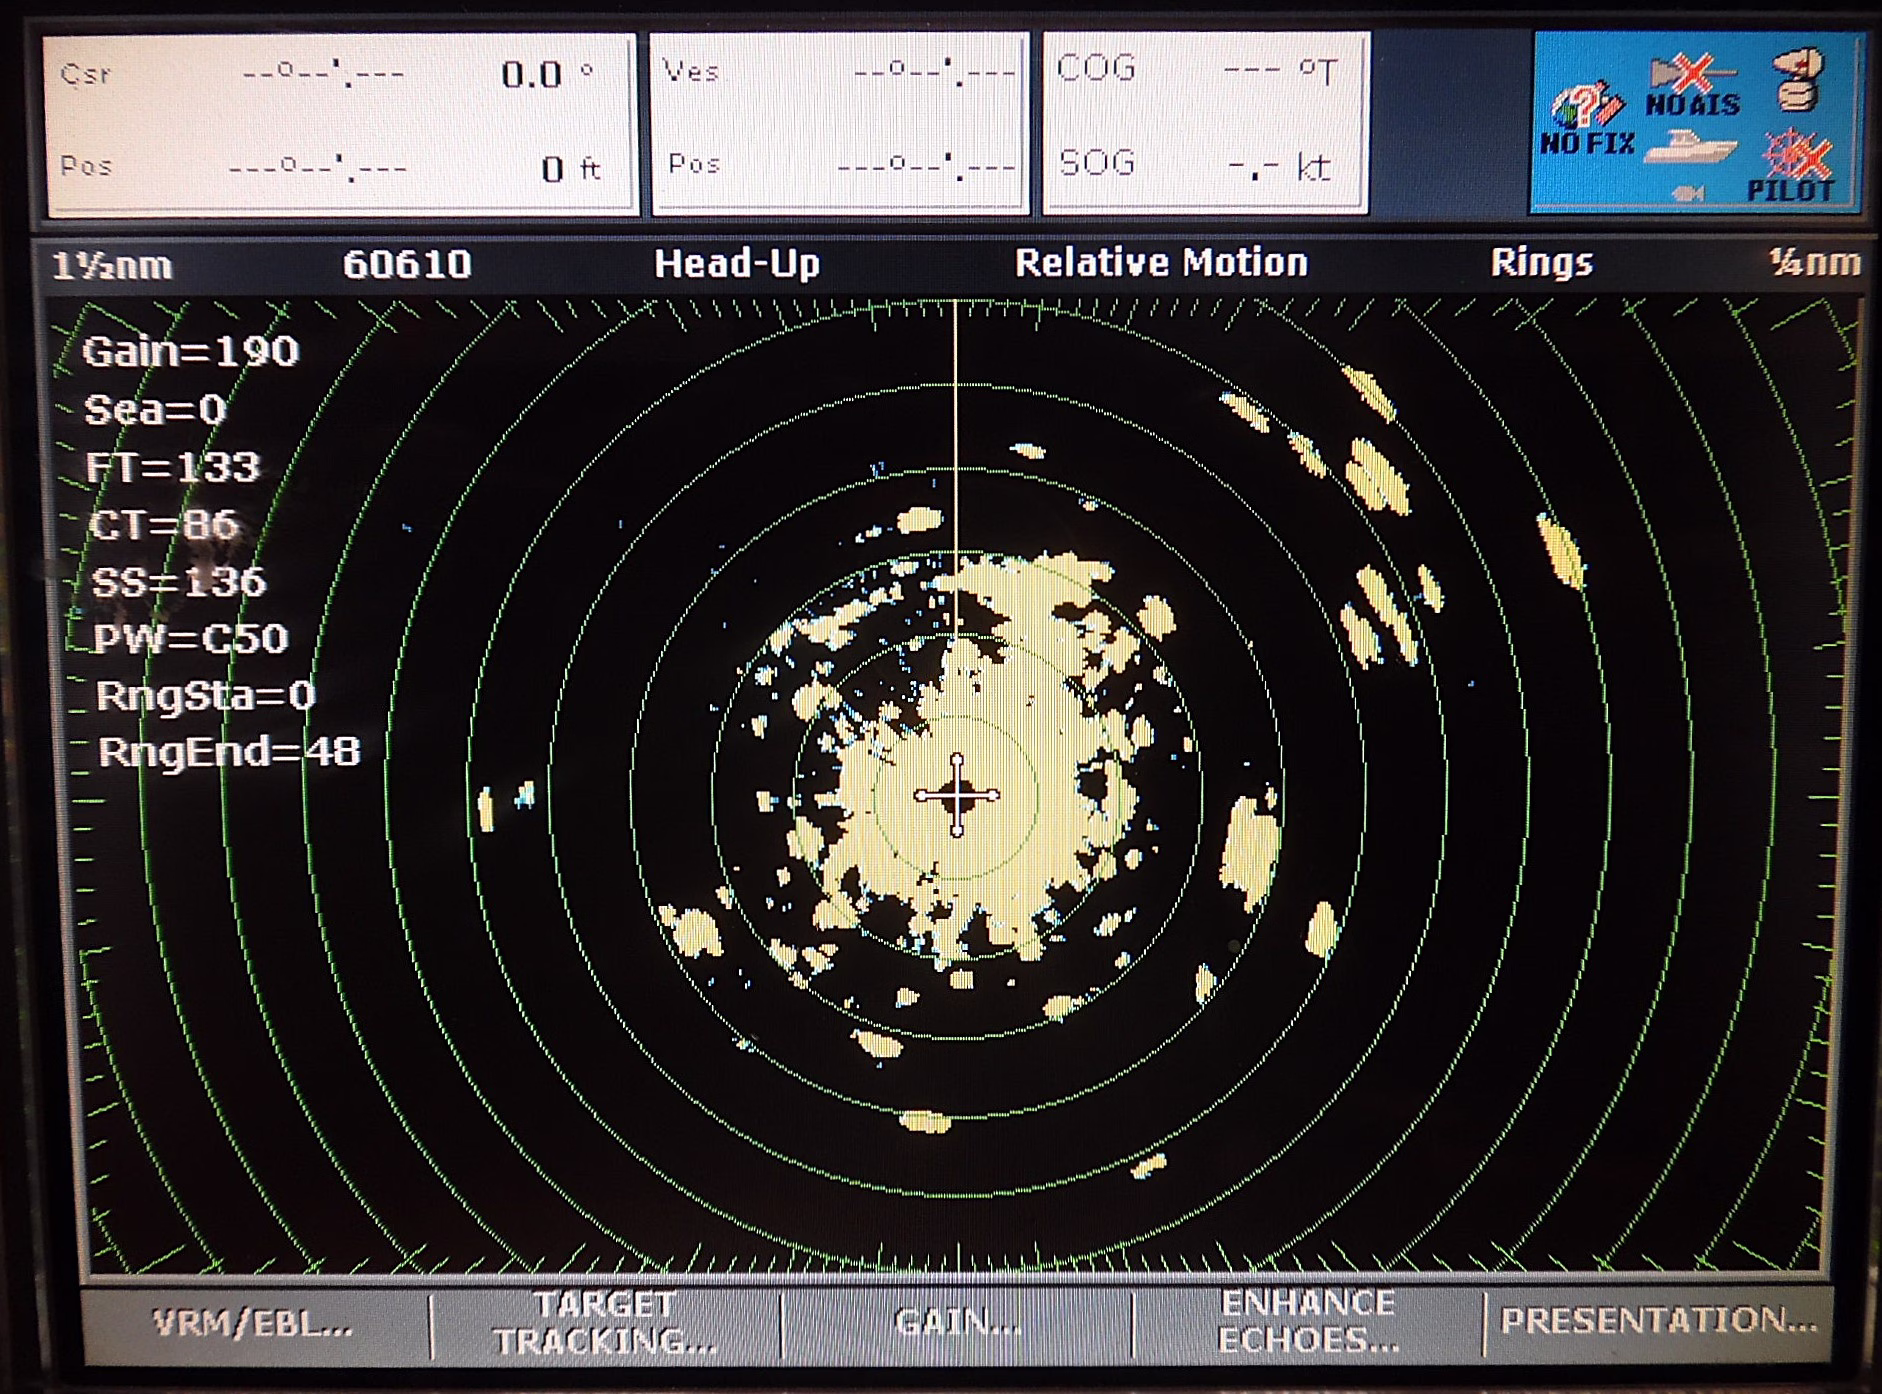Tap the 60610 value in status bar
The height and width of the screenshot is (1394, 1882).
(407, 264)
